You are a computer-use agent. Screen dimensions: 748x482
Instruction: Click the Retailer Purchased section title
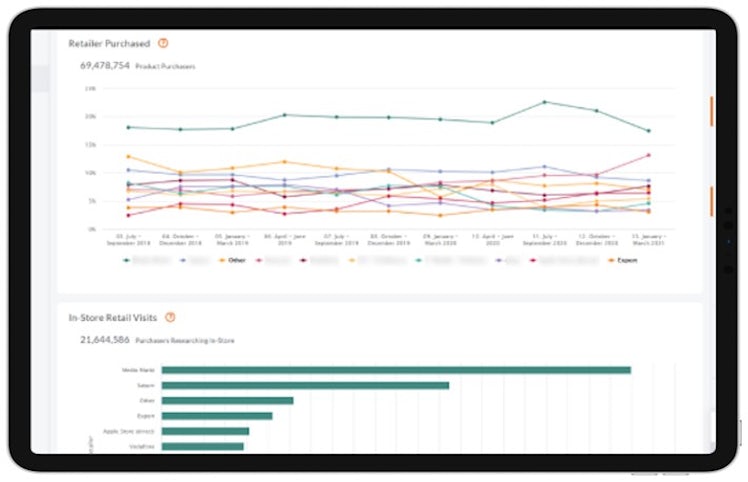pyautogui.click(x=109, y=44)
